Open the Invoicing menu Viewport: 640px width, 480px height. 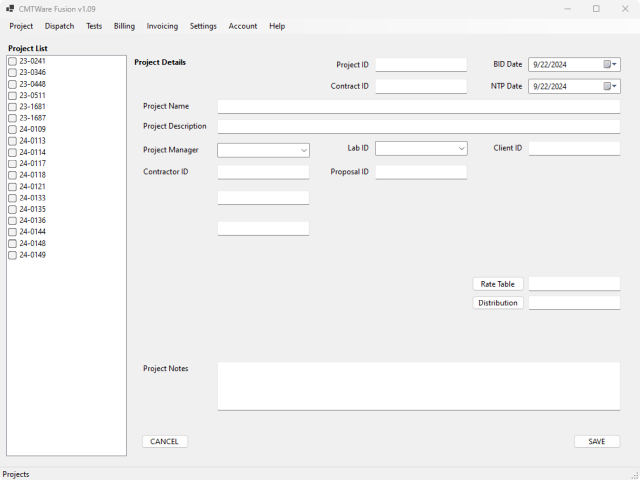click(x=161, y=26)
